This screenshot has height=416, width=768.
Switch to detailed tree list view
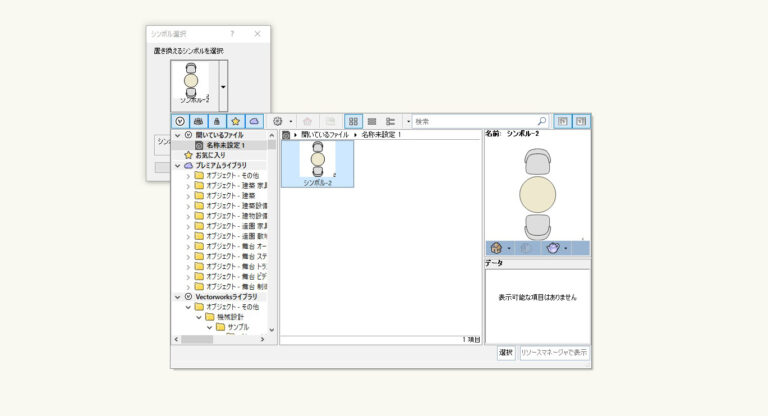(390, 121)
